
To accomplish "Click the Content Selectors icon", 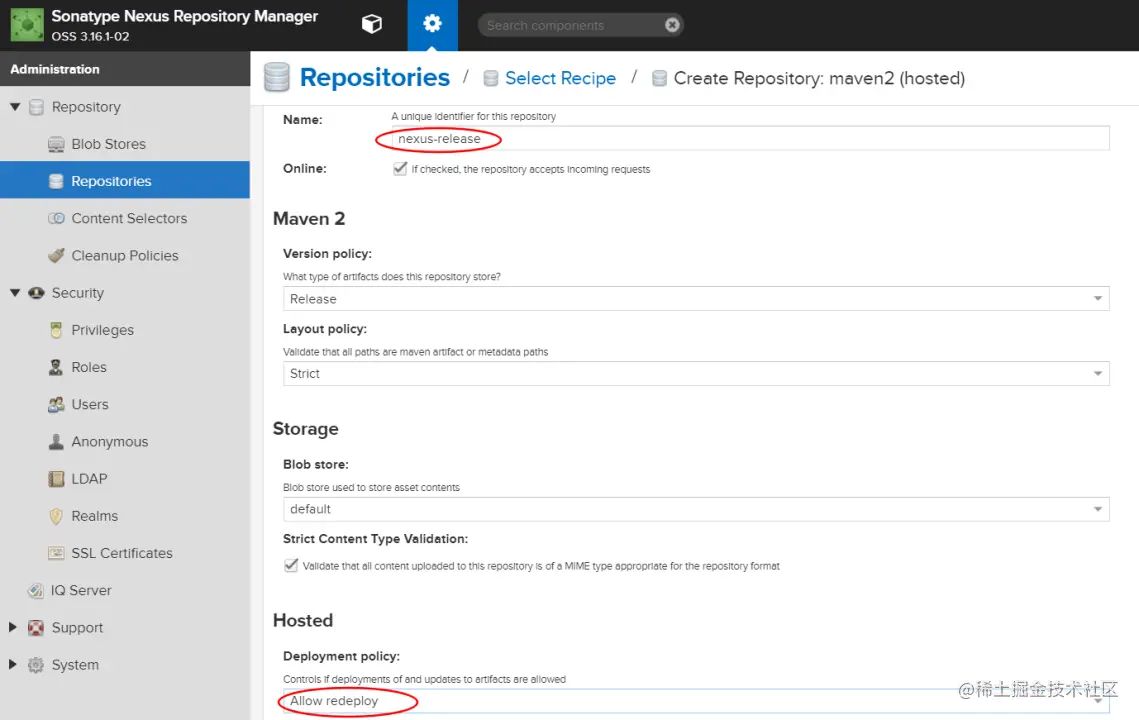I will [56, 218].
